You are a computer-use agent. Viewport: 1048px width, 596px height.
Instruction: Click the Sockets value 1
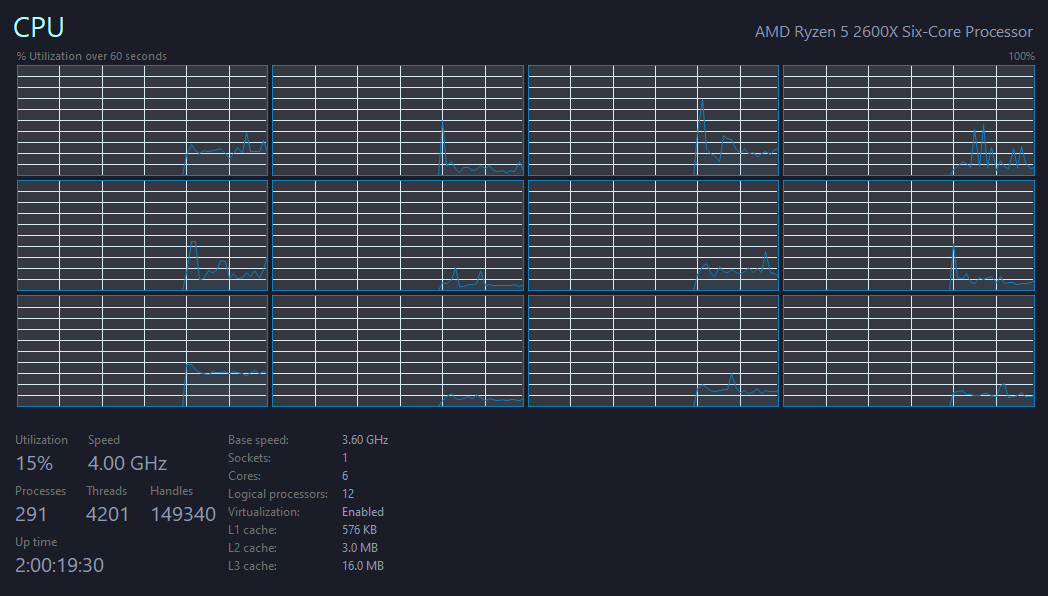pos(345,458)
